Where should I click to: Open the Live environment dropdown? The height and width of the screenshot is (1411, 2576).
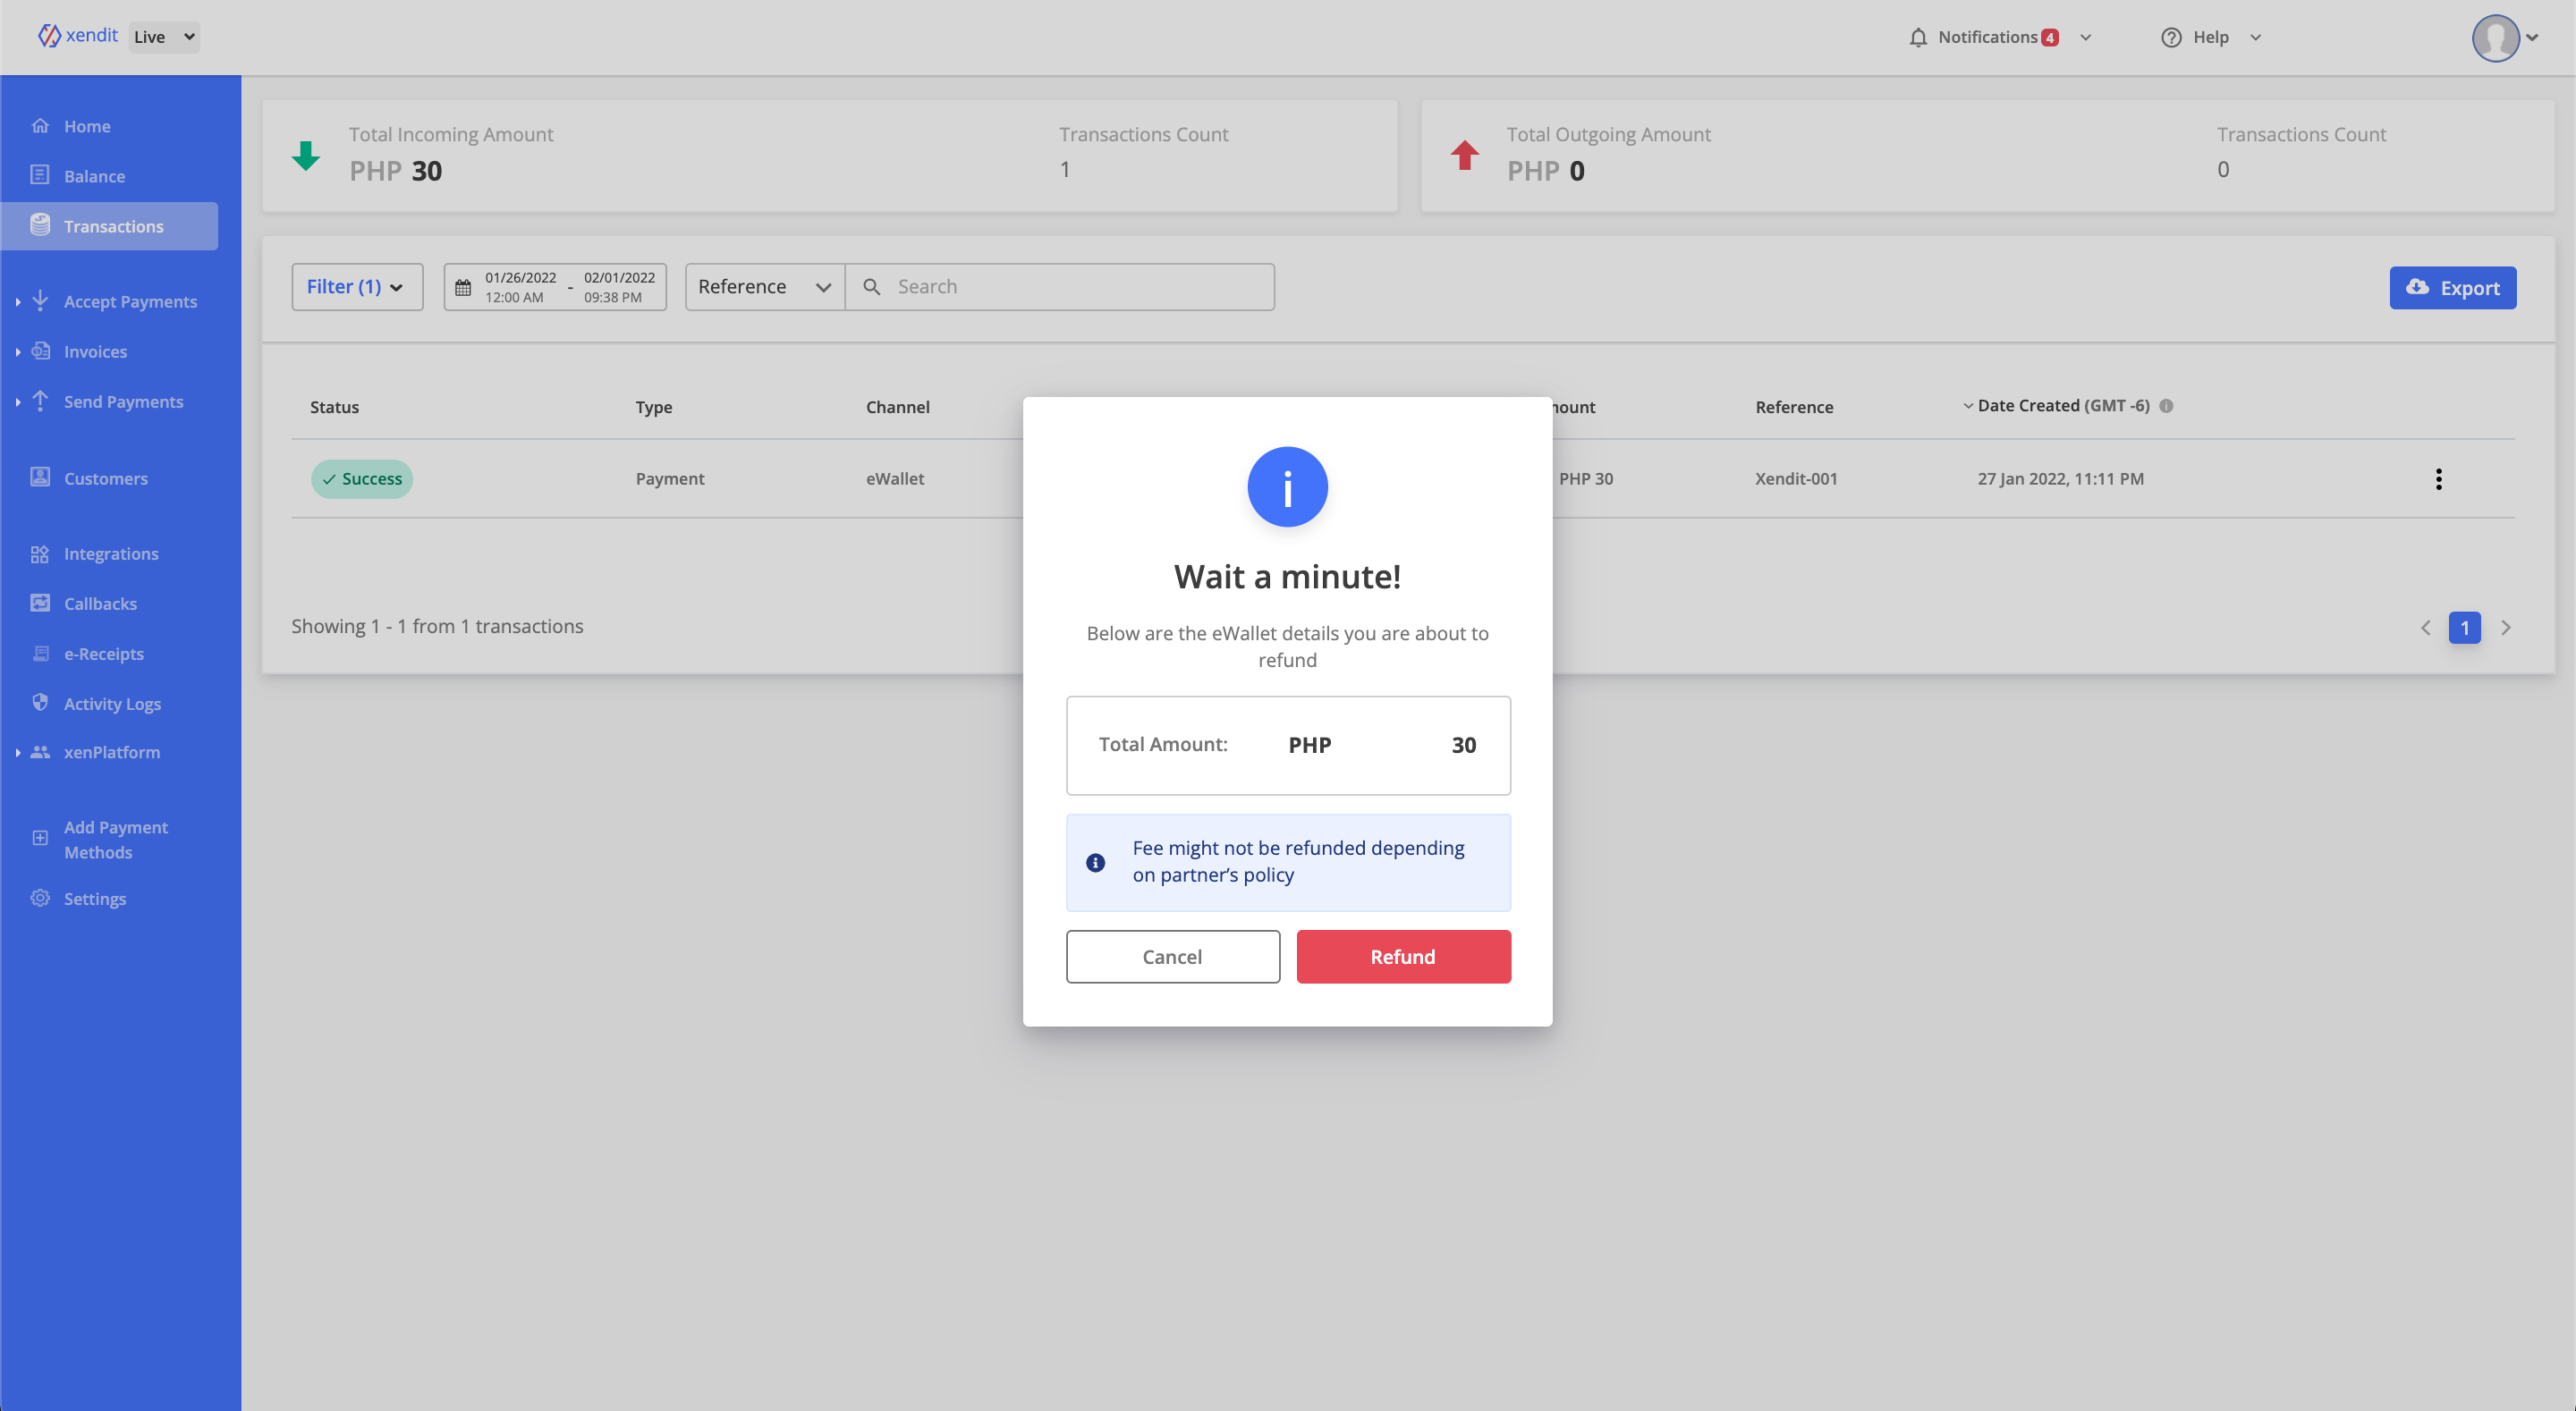[x=163, y=36]
